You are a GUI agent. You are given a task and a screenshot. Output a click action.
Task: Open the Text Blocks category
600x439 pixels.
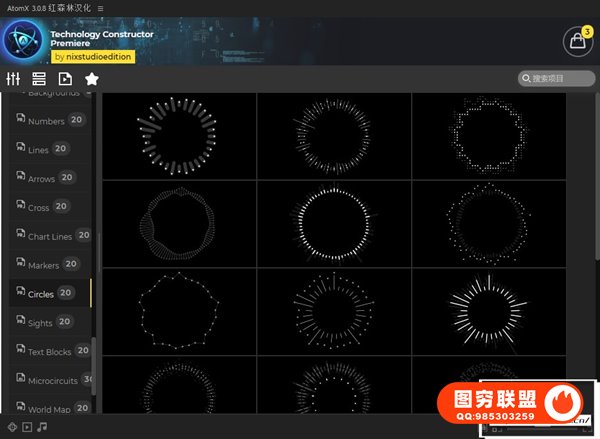49,351
